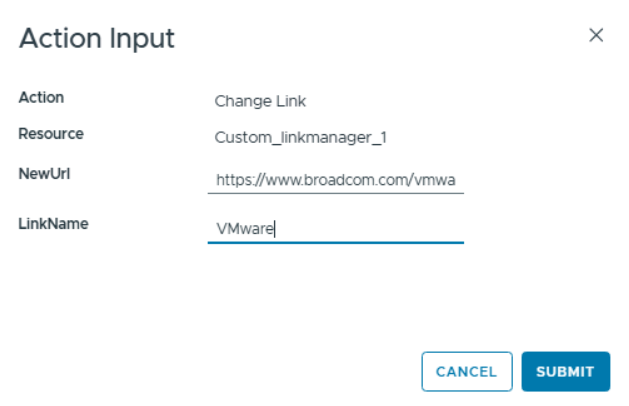Click the NewUrl field label

tap(44, 173)
